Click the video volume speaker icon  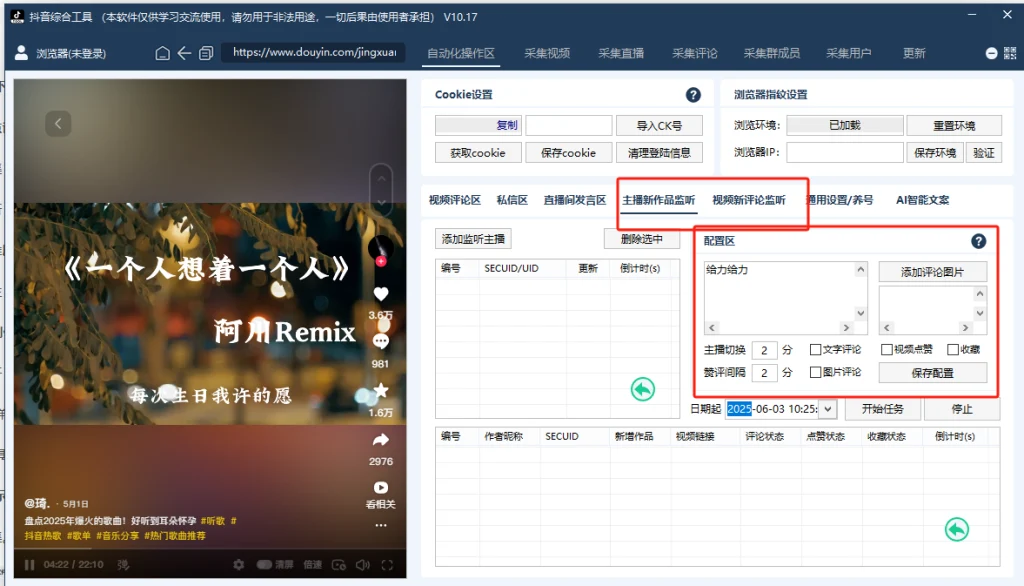362,564
